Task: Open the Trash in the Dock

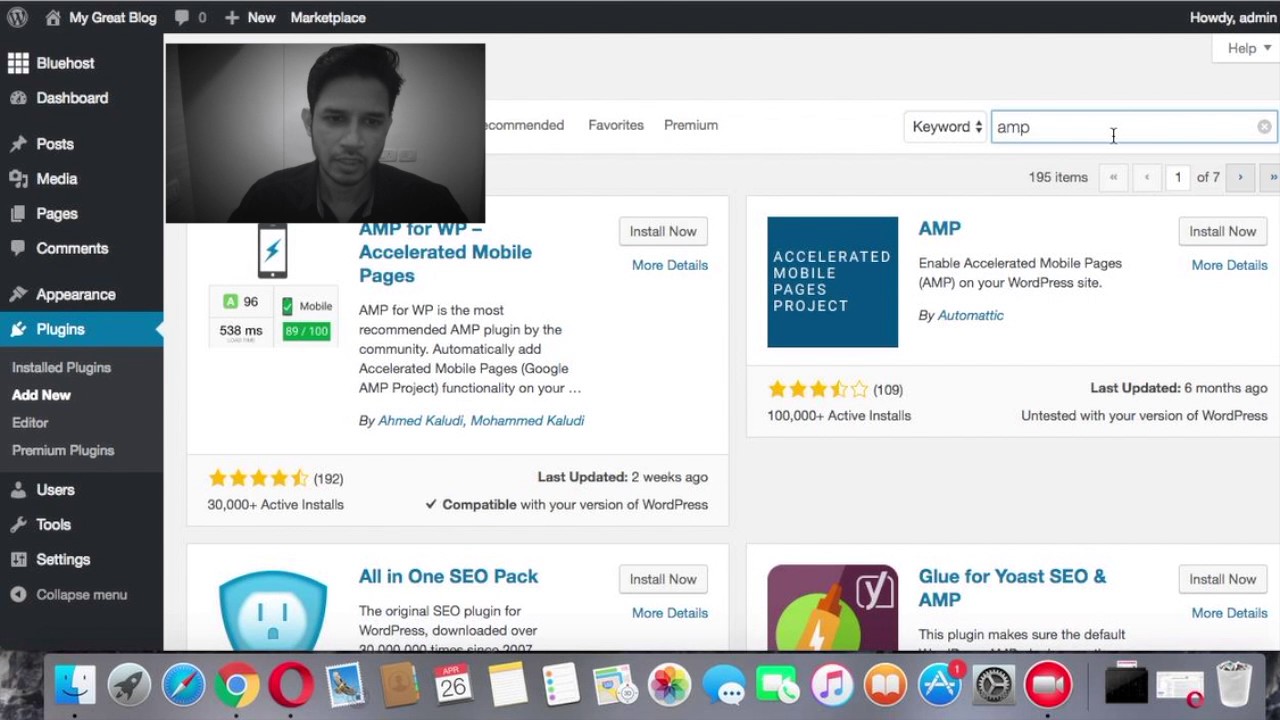Action: pos(1235,686)
